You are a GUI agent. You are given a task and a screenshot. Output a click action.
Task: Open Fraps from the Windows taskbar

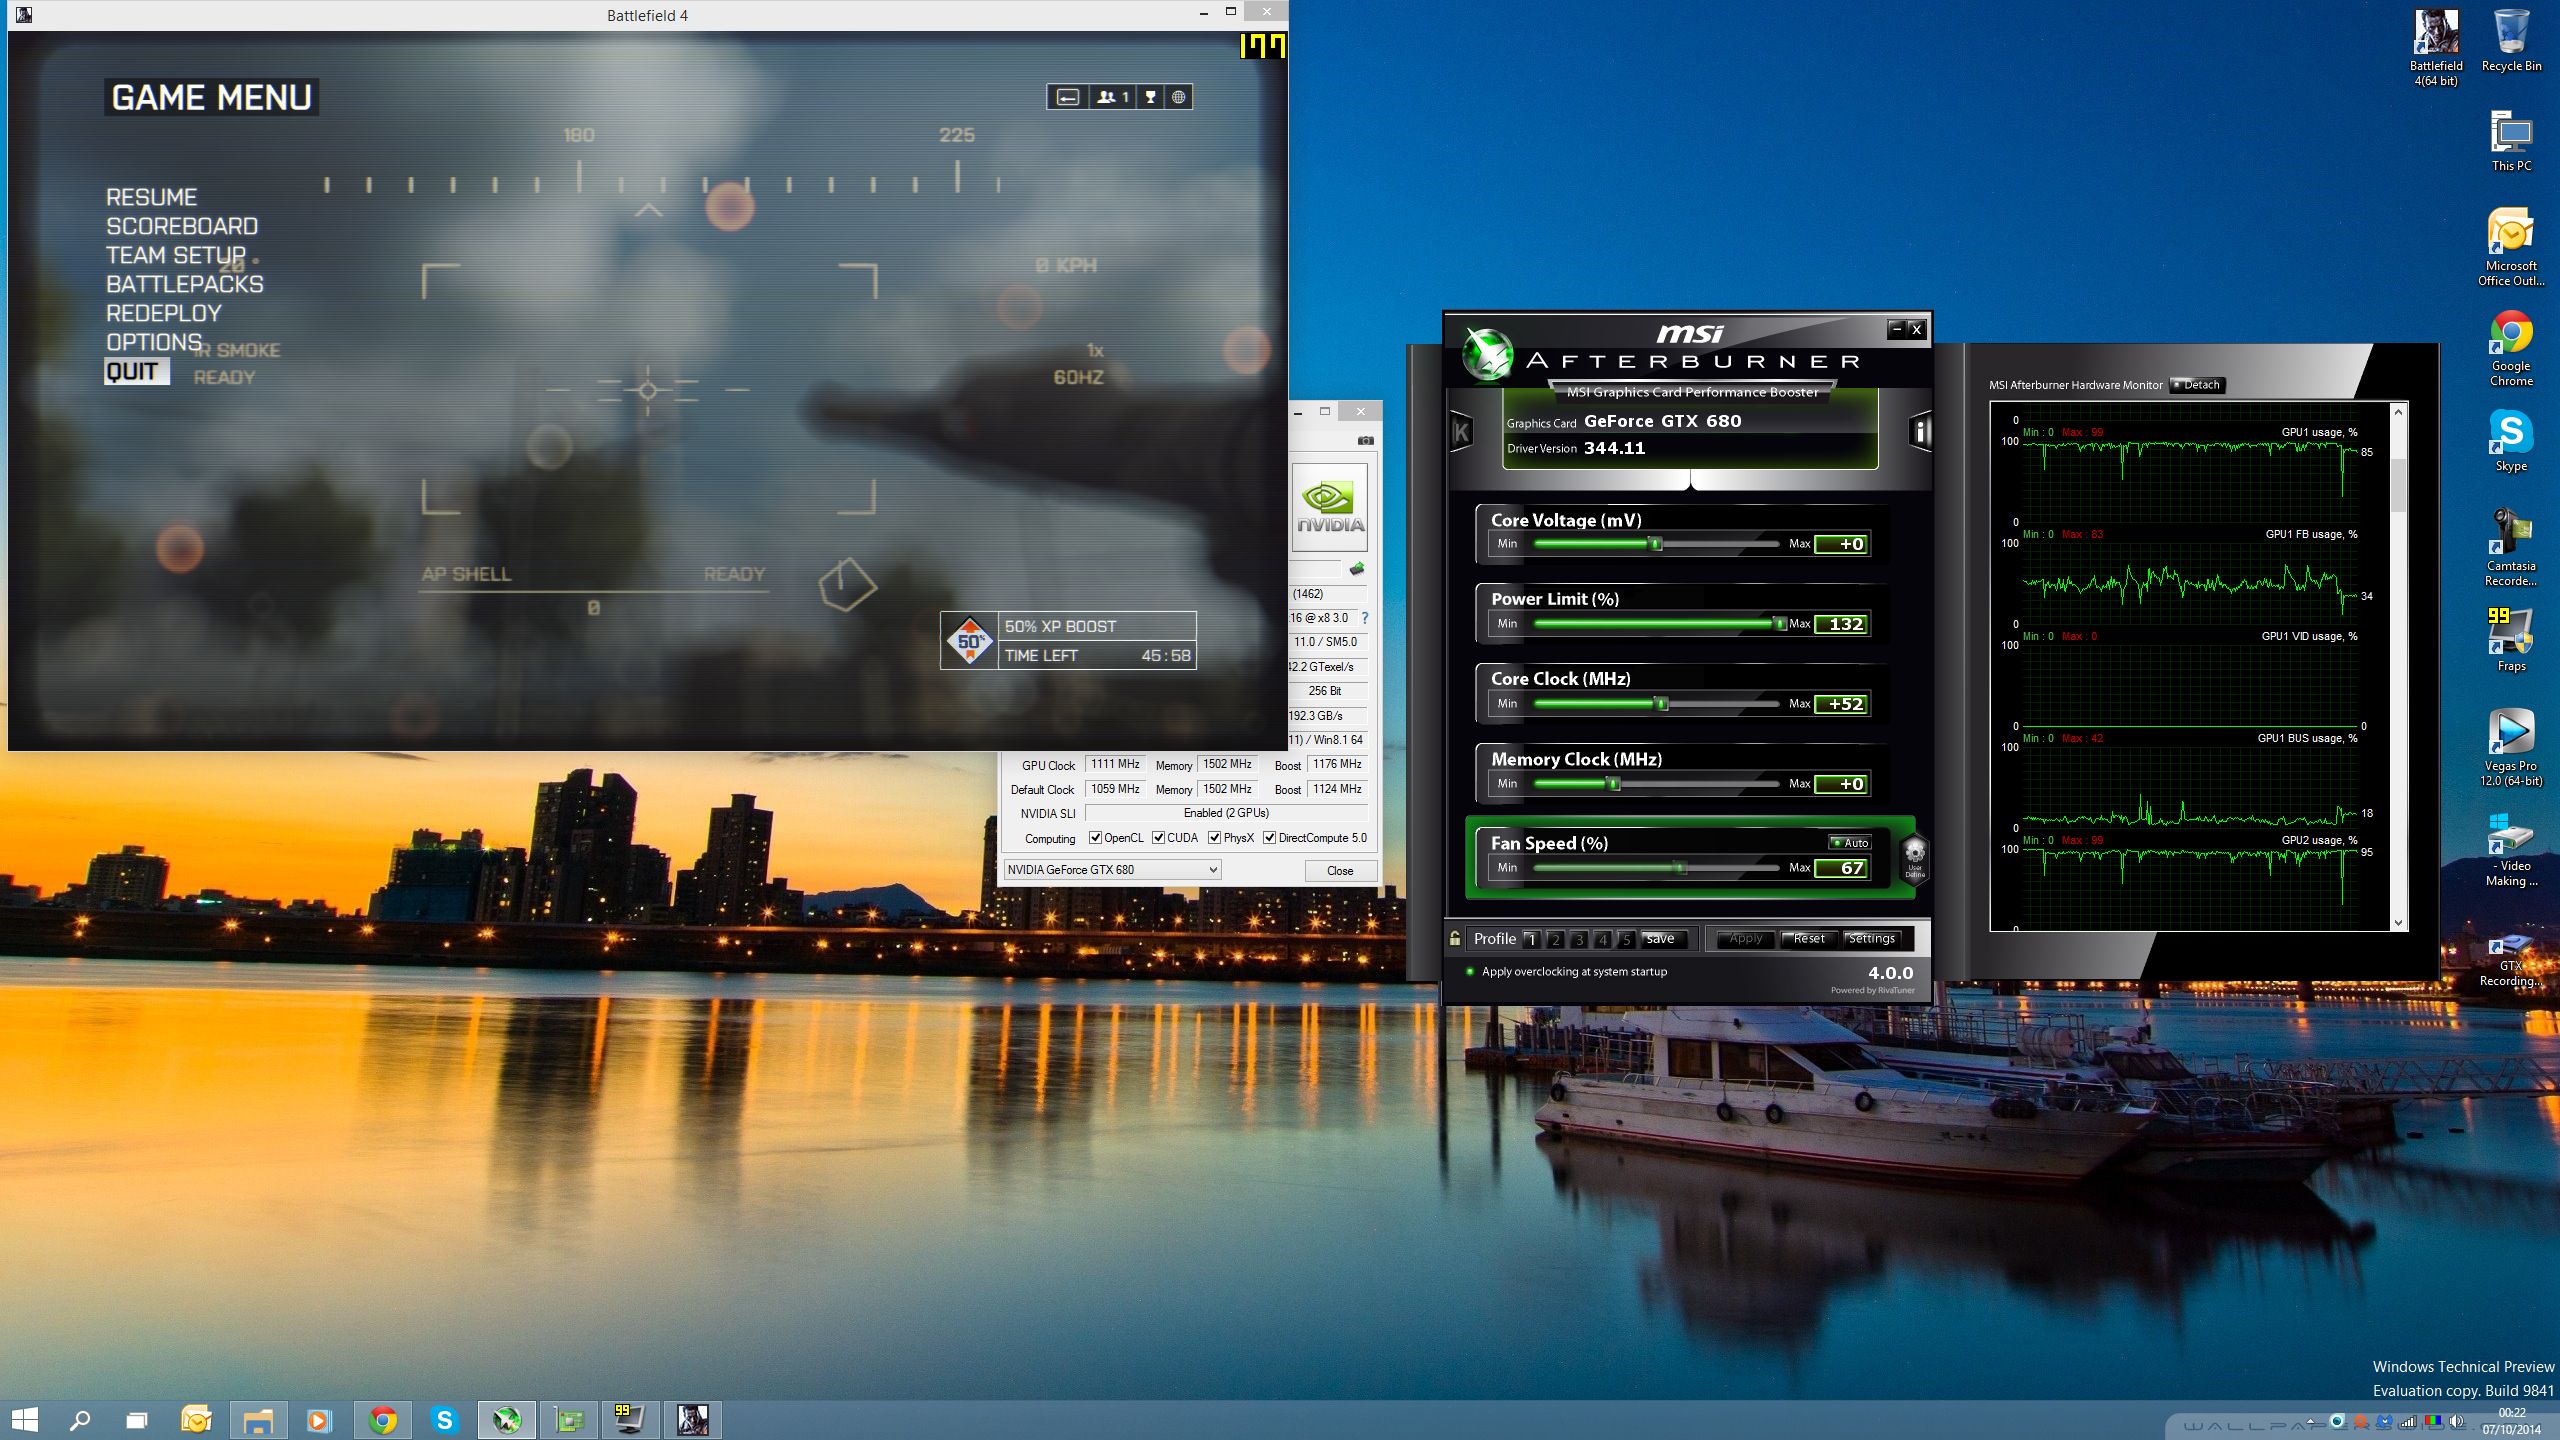tap(629, 1419)
